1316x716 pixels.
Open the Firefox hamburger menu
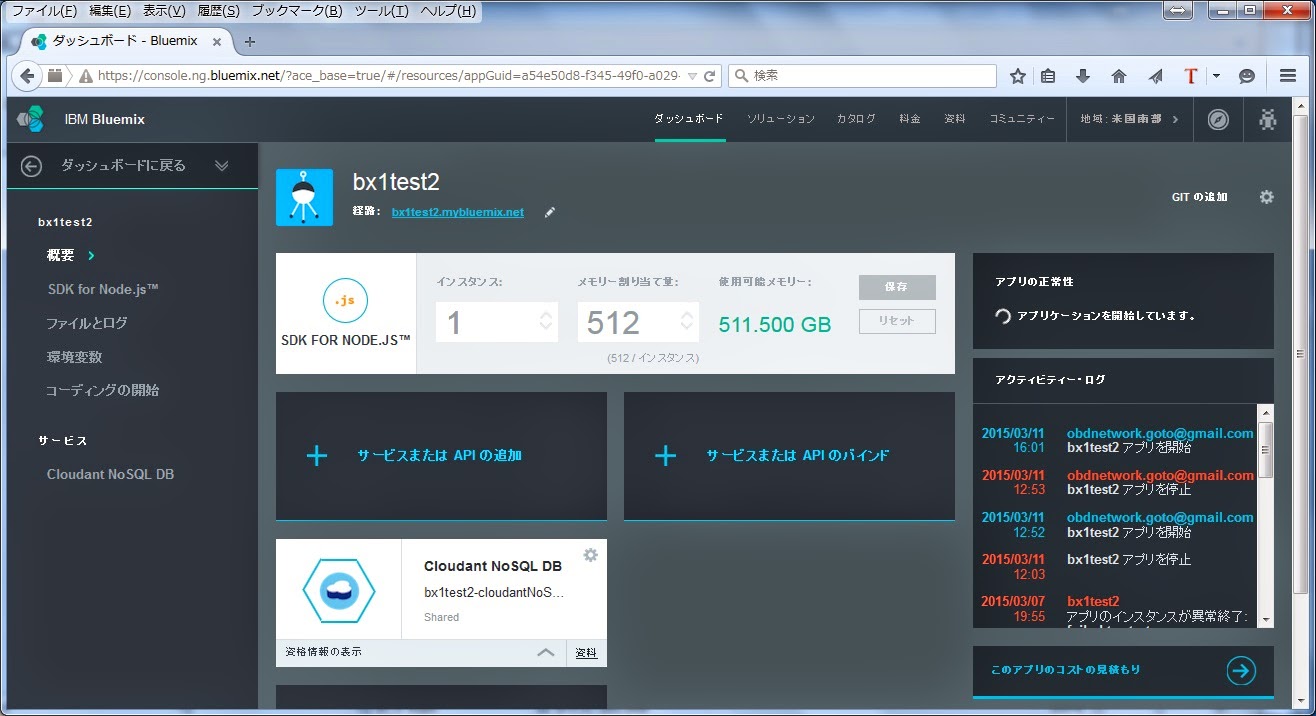pyautogui.click(x=1288, y=76)
